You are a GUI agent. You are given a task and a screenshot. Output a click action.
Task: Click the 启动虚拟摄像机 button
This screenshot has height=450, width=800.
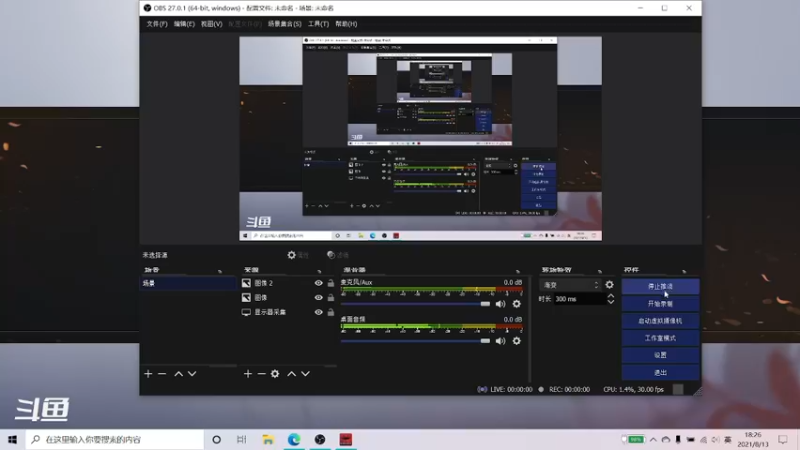pos(660,321)
